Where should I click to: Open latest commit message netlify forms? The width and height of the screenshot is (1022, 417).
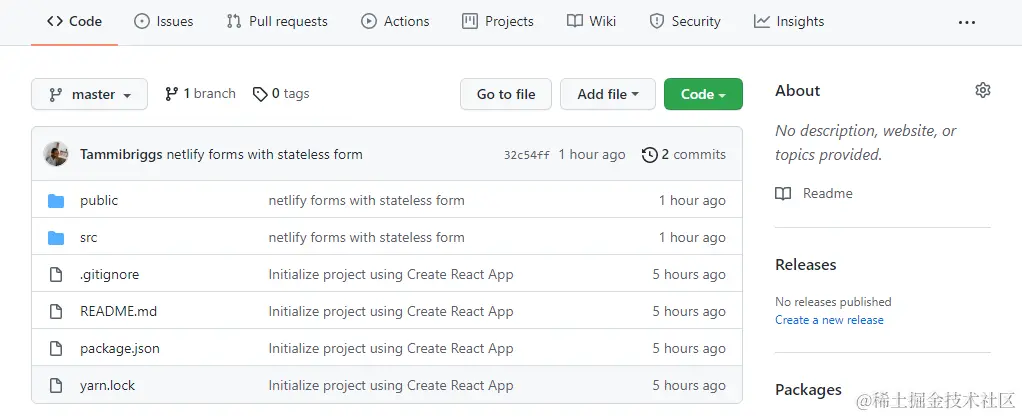[x=265, y=154]
